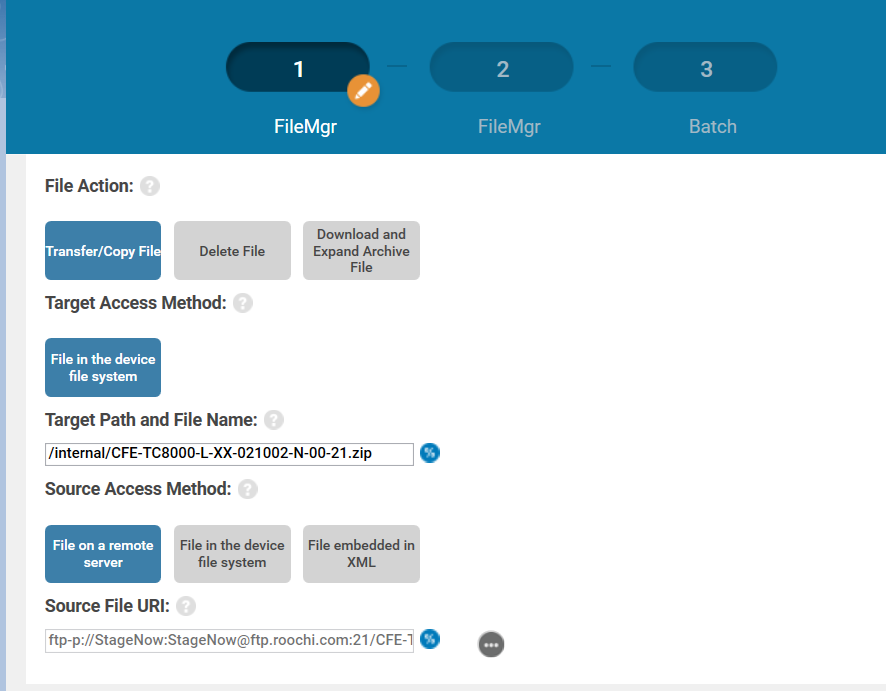This screenshot has height=691, width=886.
Task: Click the Source File URI heading text
Action: coord(107,606)
